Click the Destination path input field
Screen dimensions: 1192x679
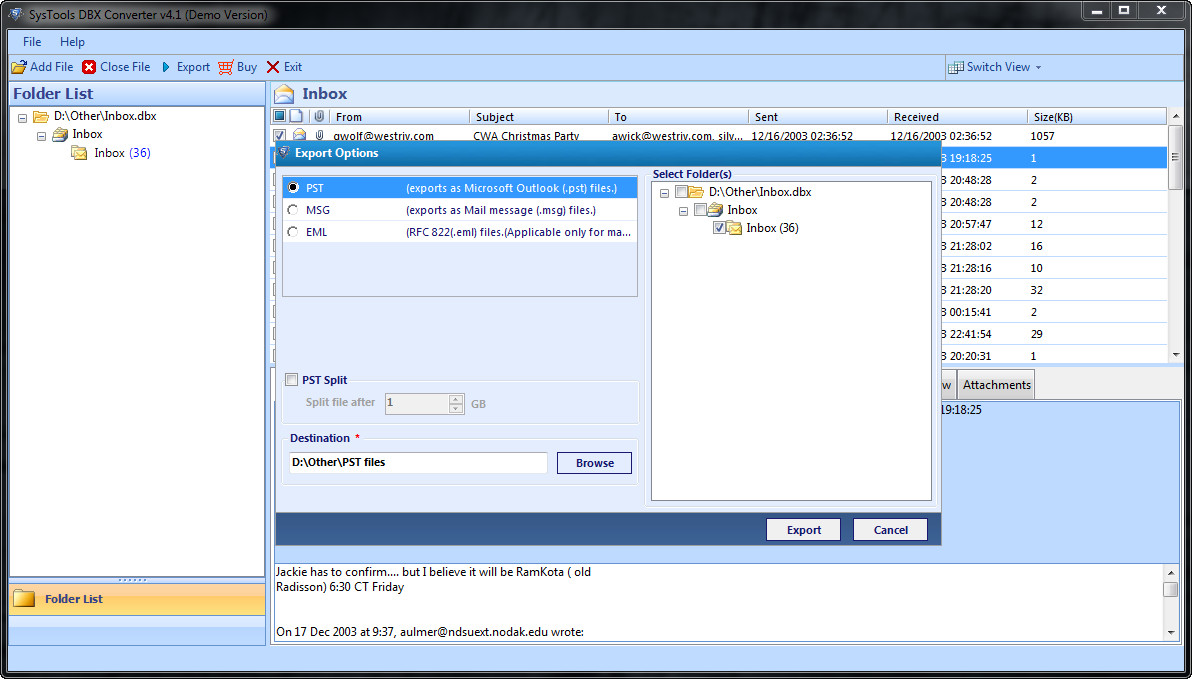point(418,462)
